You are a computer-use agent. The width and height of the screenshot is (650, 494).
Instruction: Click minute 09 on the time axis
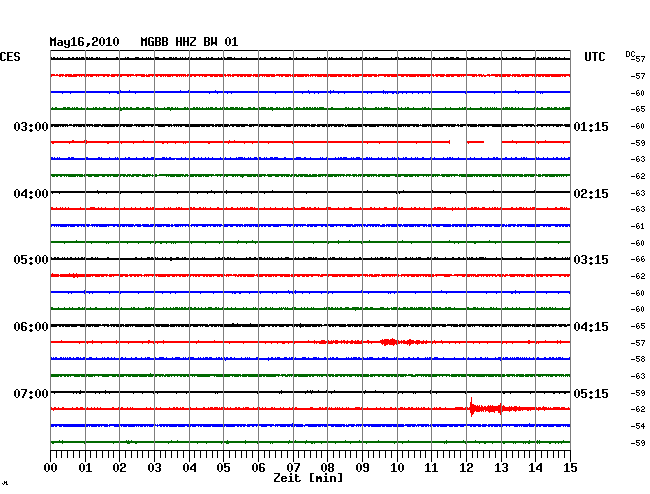click(x=362, y=467)
